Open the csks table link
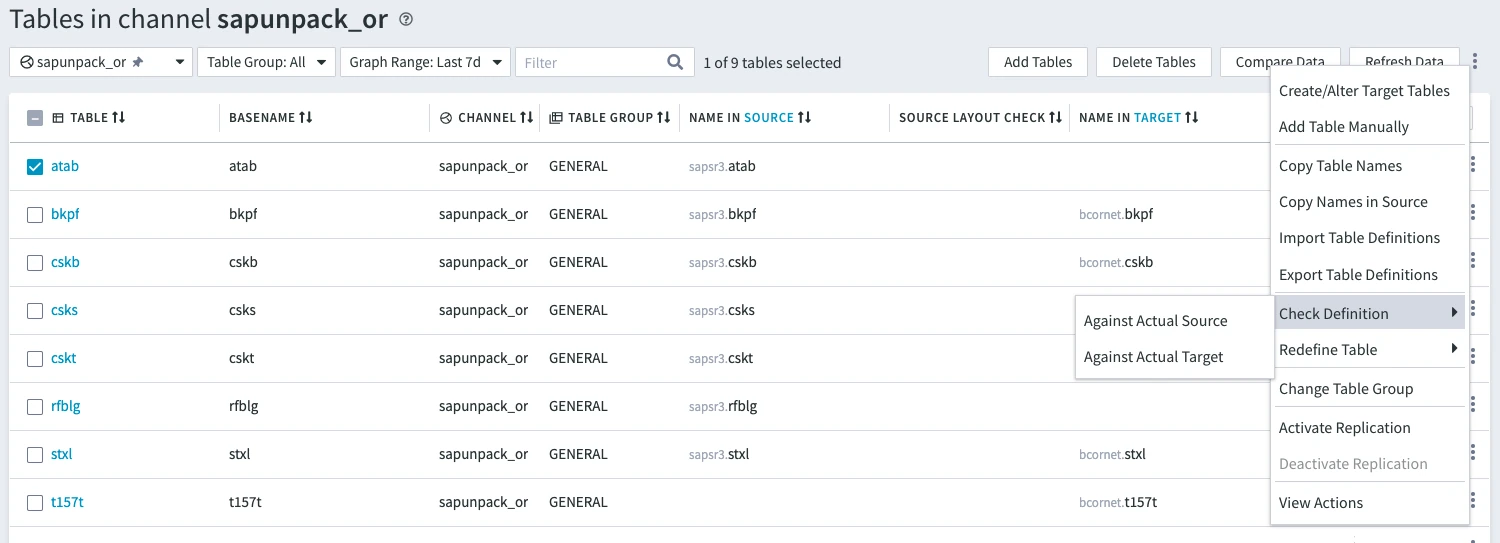The height and width of the screenshot is (543, 1500). pos(64,310)
